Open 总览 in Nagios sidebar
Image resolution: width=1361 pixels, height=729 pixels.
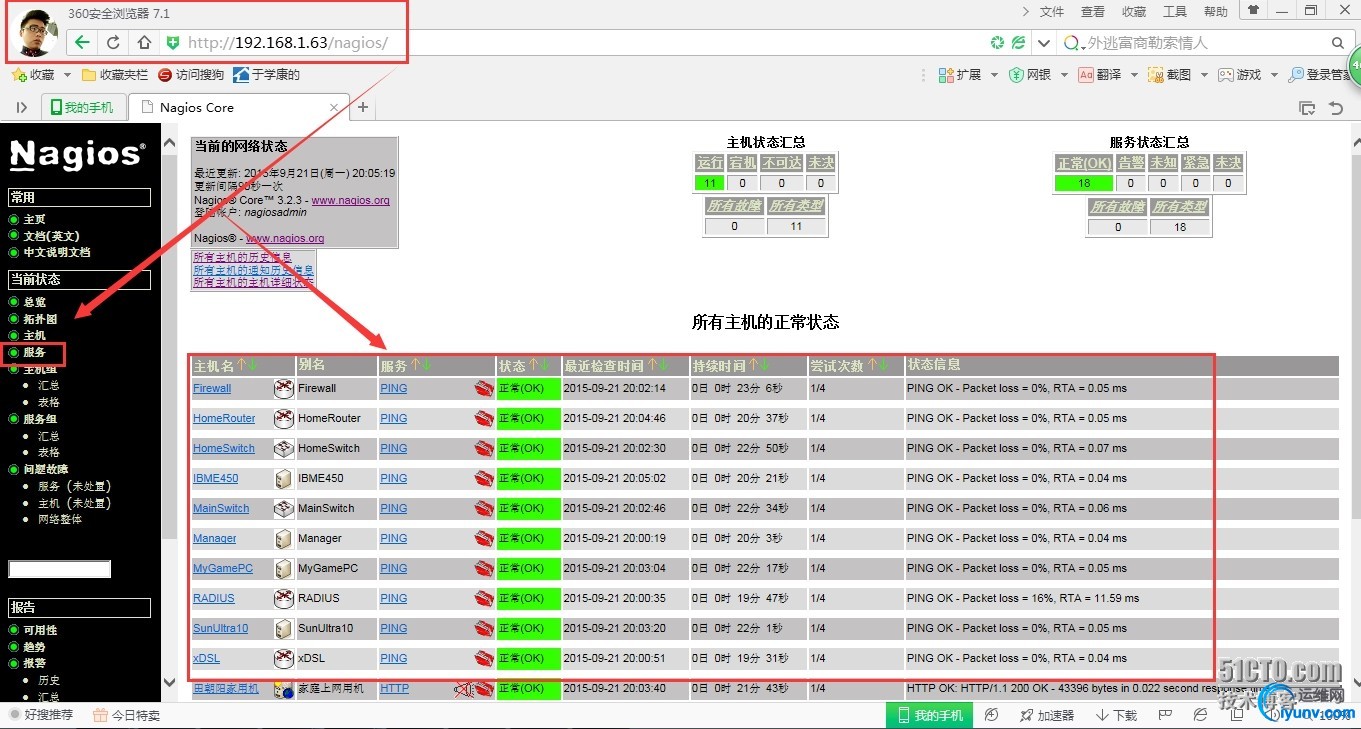(35, 302)
